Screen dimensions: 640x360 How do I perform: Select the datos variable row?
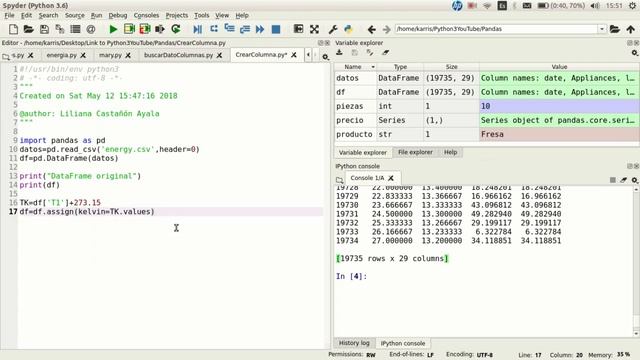[487, 78]
